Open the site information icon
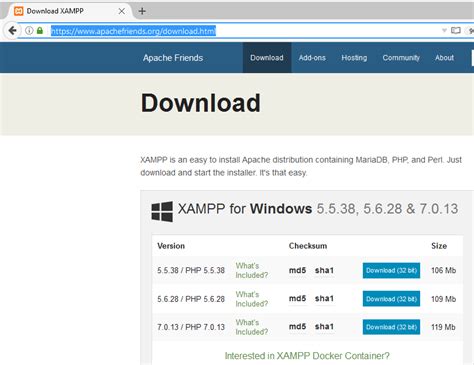Image resolution: width=474 pixels, height=365 pixels. tap(29, 31)
